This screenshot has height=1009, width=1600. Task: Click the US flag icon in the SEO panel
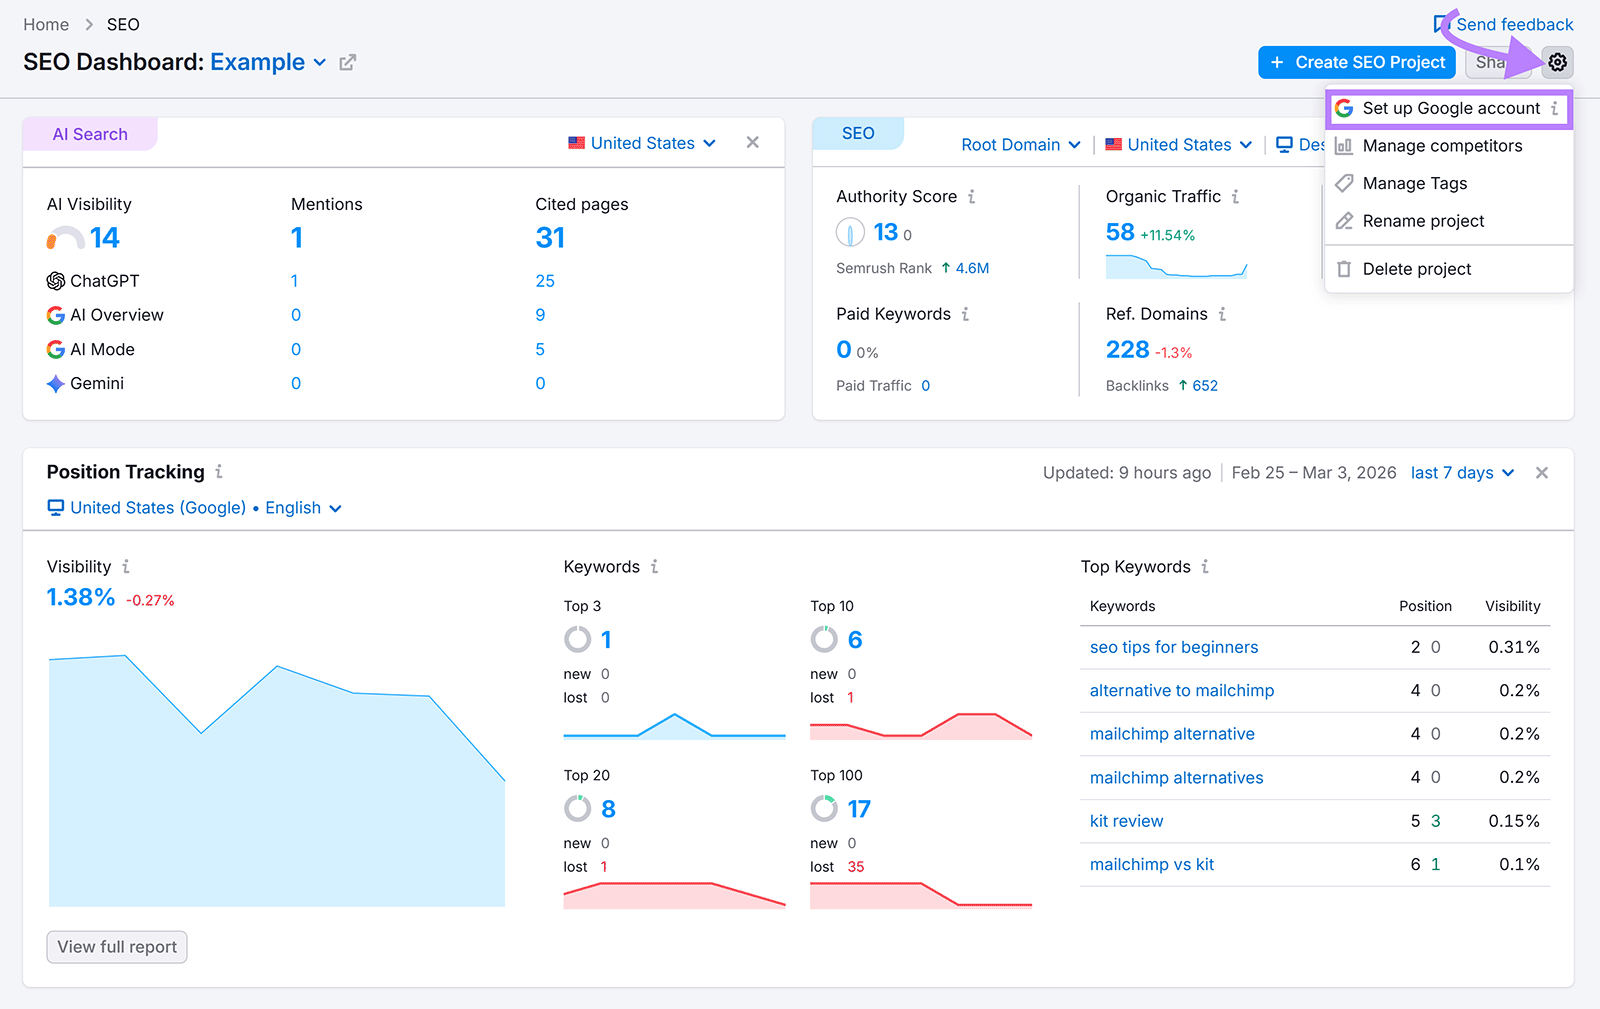(1113, 144)
